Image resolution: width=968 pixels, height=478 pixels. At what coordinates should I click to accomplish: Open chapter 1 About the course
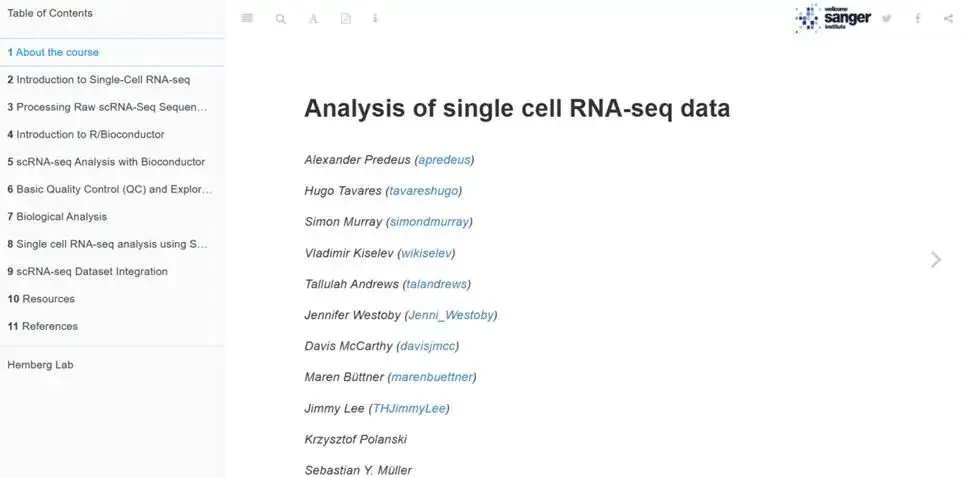pyautogui.click(x=57, y=52)
